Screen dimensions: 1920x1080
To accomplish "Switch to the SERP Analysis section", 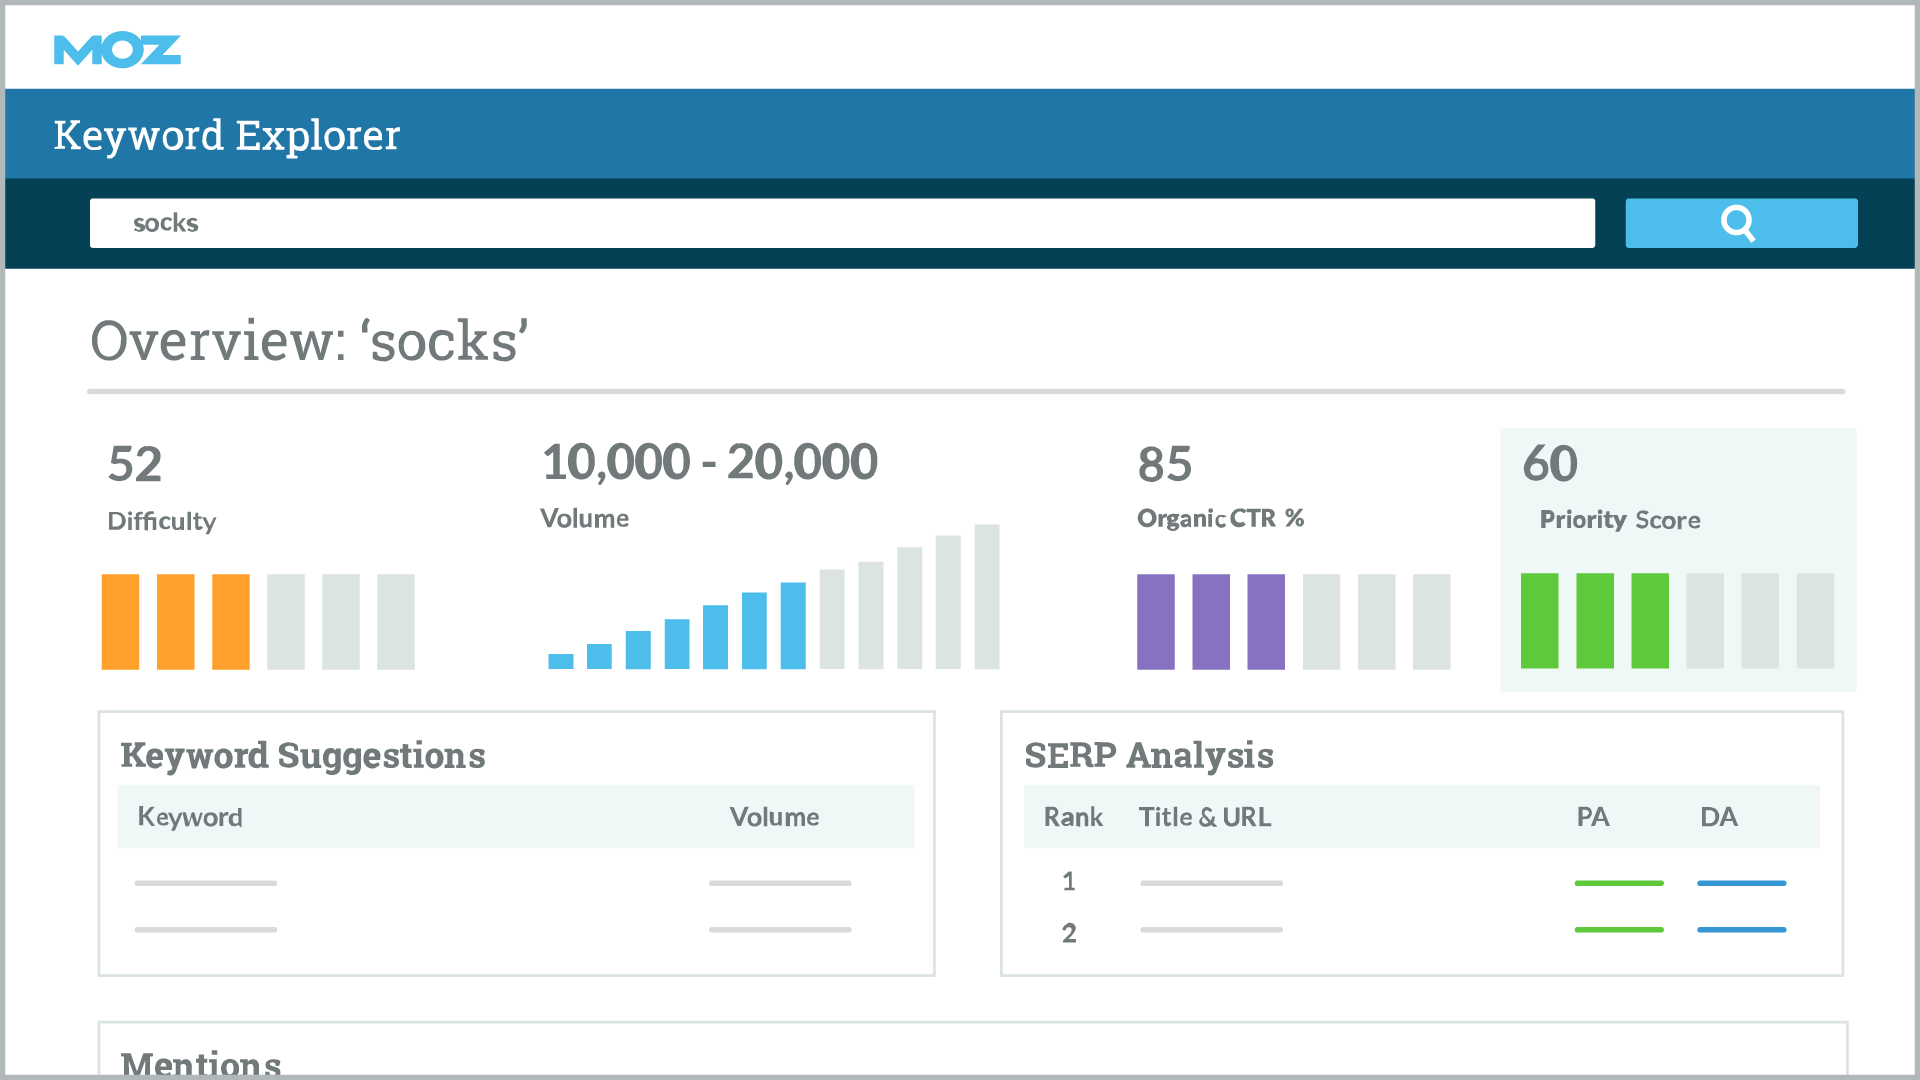I will click(x=1148, y=756).
